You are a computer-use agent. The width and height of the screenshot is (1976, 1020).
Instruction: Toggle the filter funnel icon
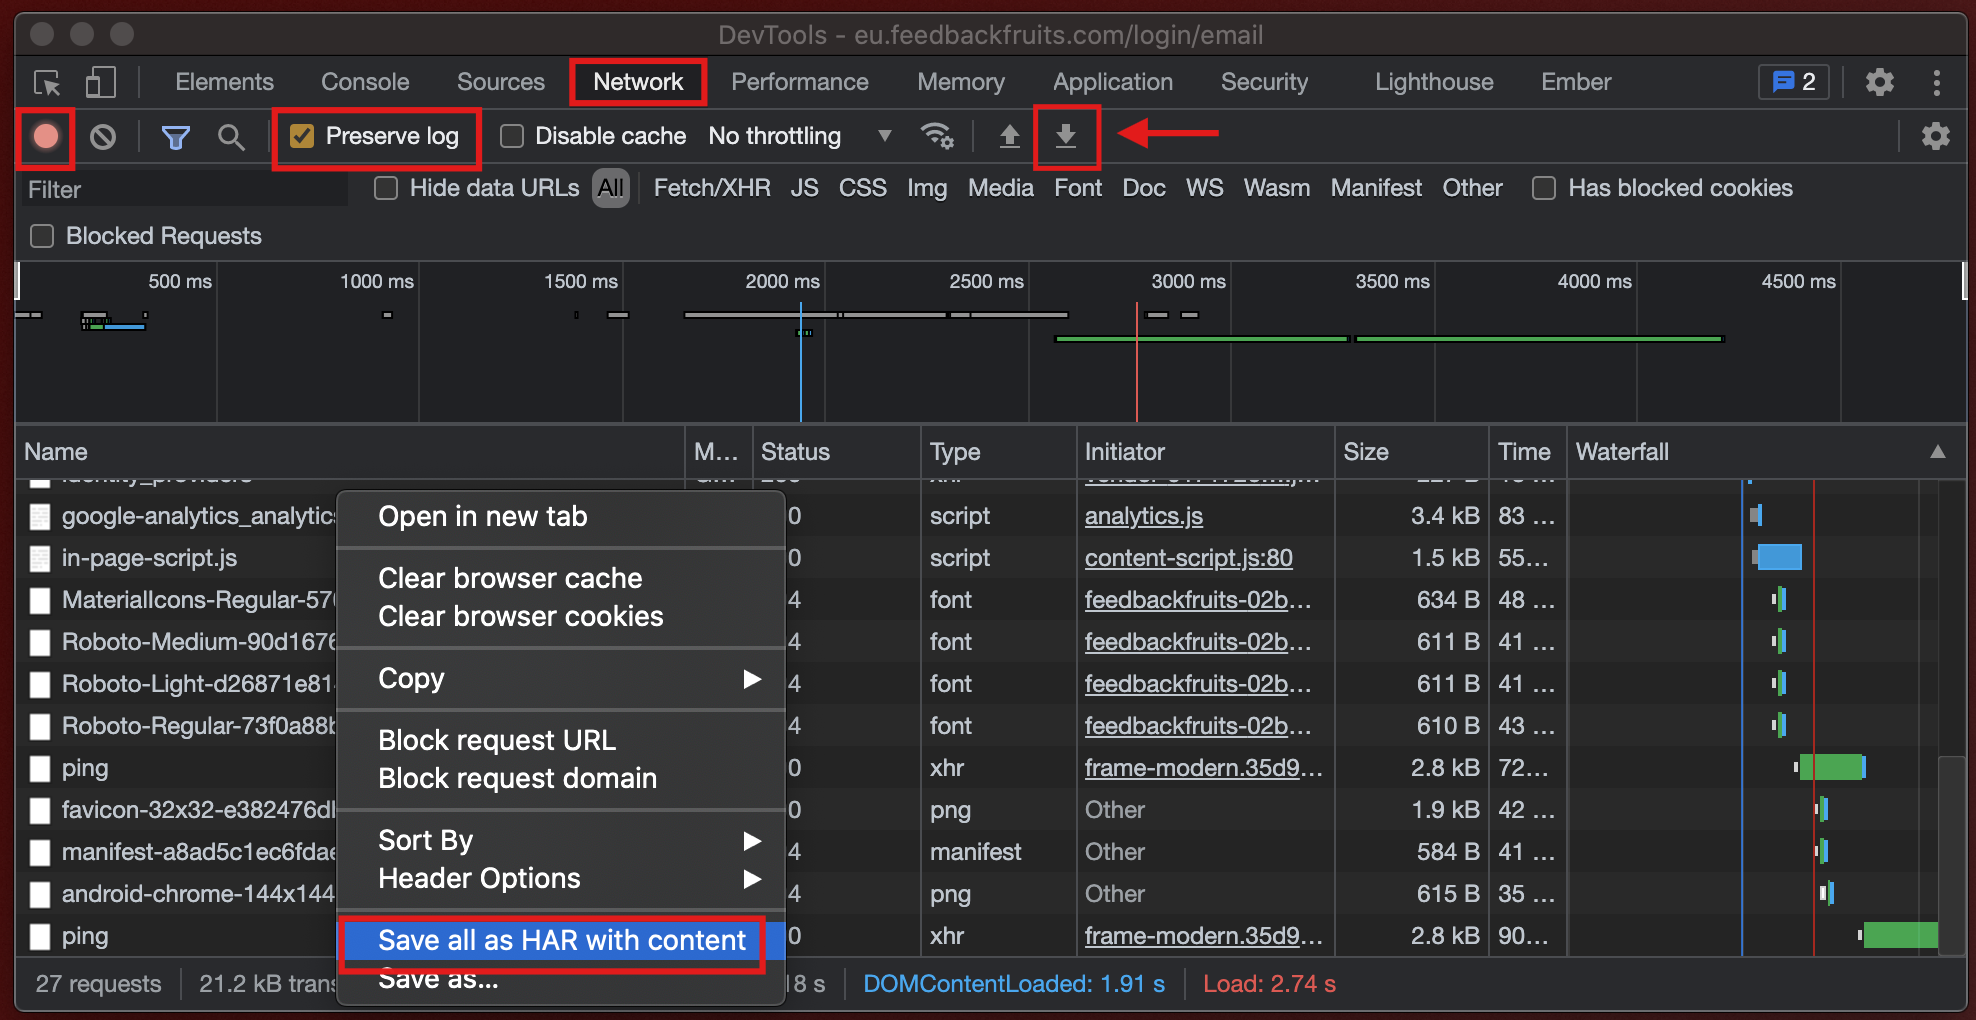pyautogui.click(x=176, y=136)
